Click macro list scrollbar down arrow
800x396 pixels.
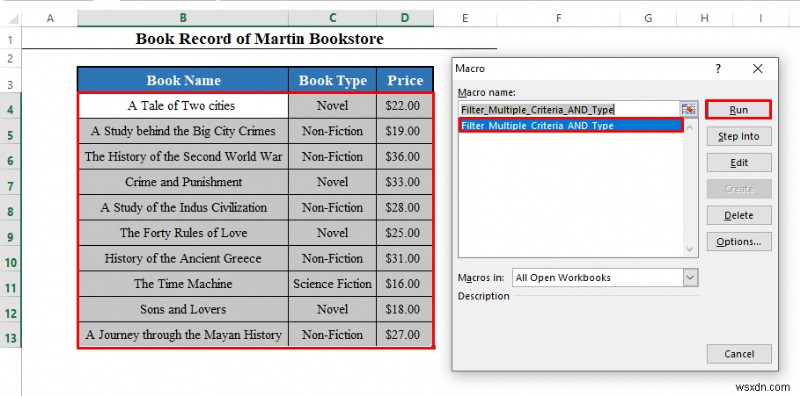pos(690,250)
